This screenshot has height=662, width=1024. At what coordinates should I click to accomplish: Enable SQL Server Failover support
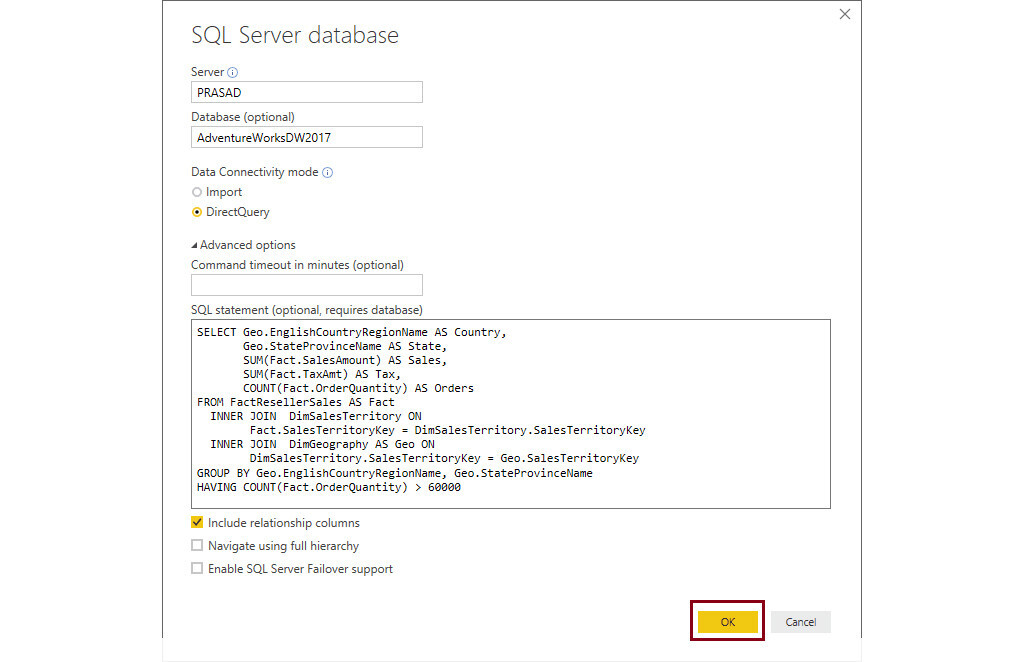(197, 568)
